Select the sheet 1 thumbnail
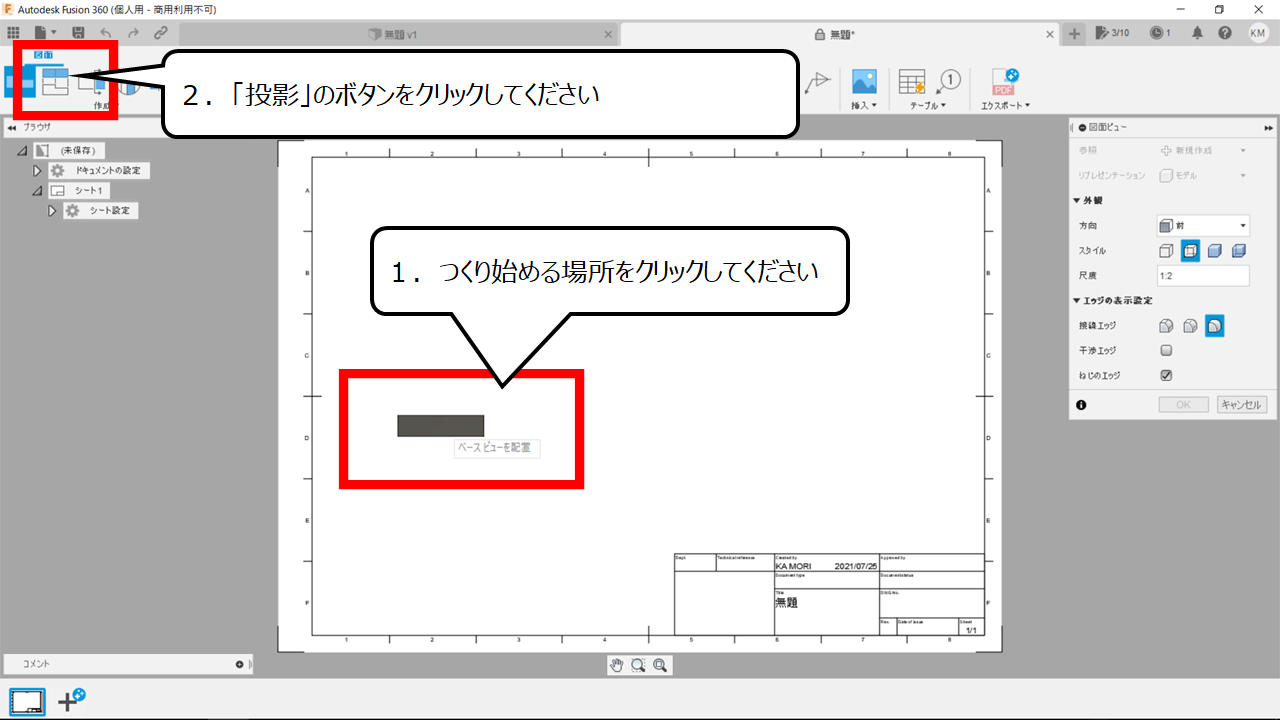The image size is (1280, 720). point(28,701)
